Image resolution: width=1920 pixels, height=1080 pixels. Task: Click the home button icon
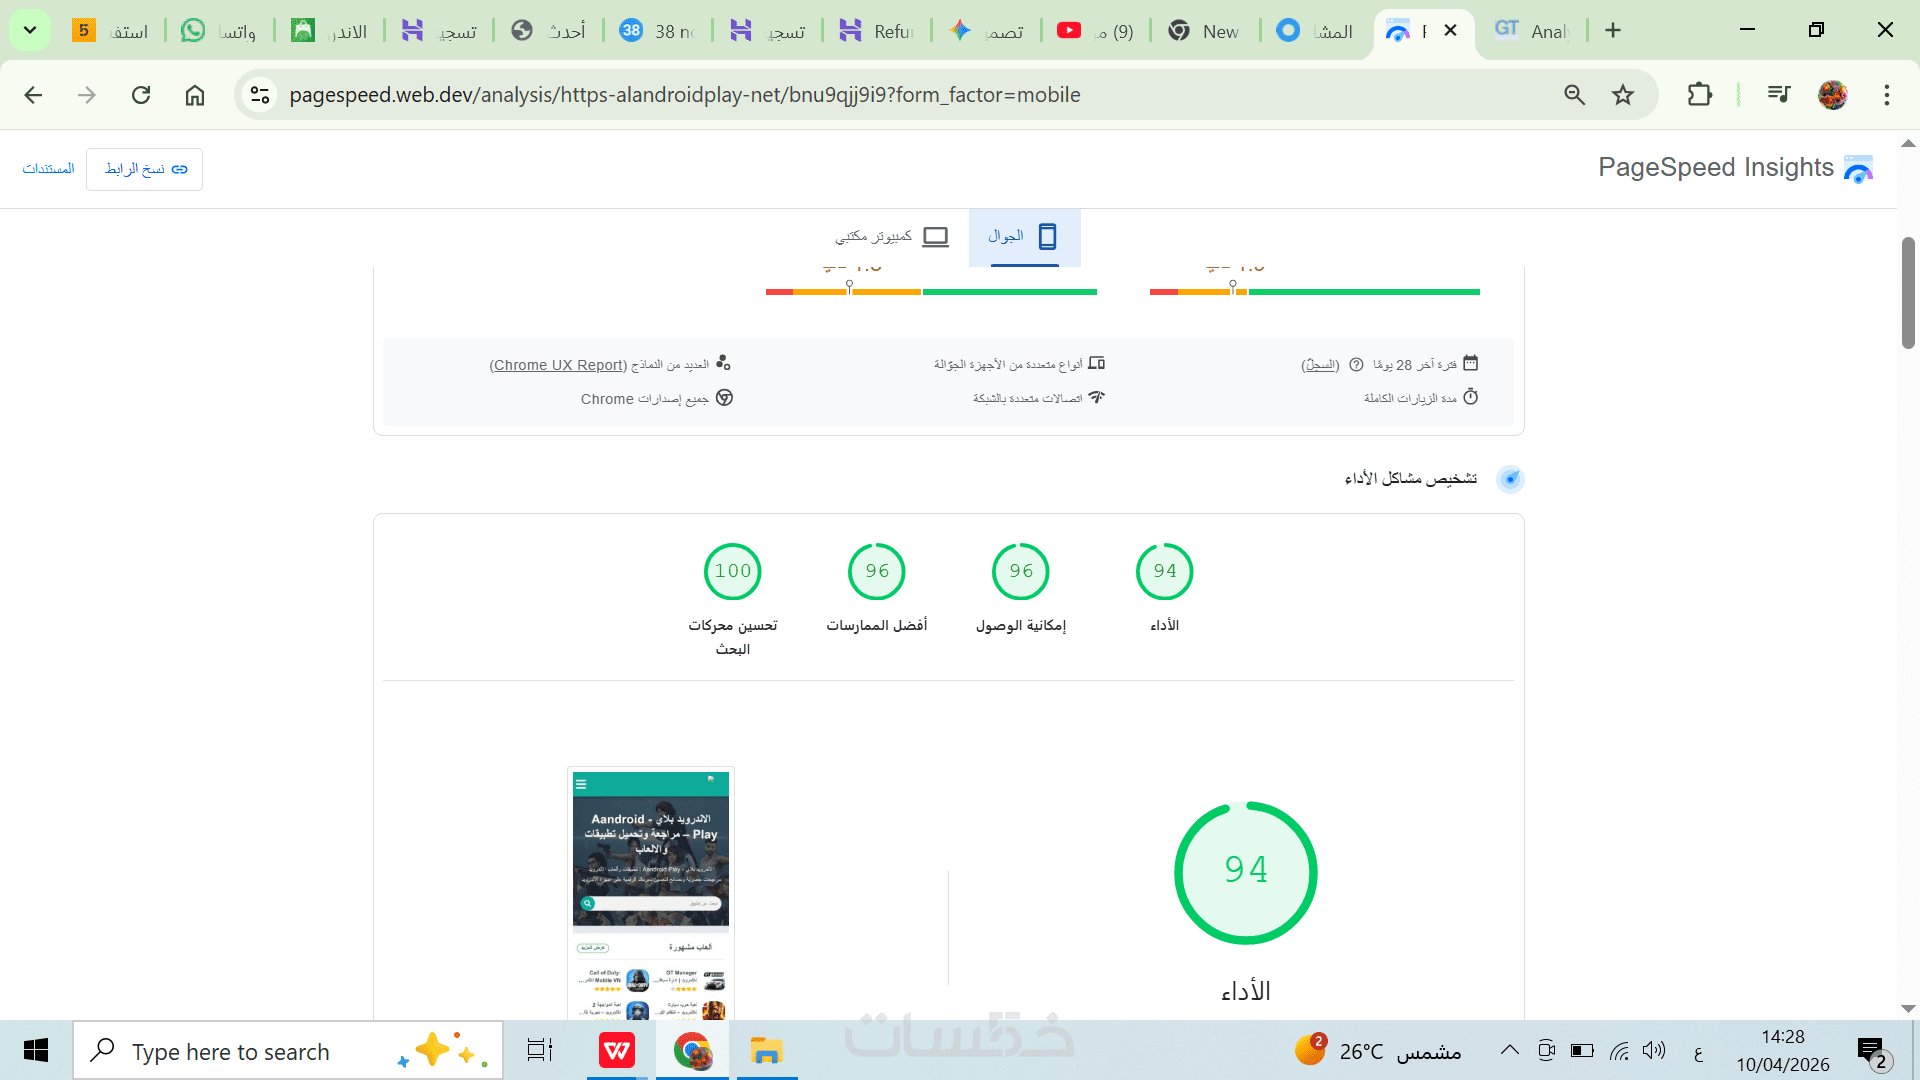[x=195, y=95]
